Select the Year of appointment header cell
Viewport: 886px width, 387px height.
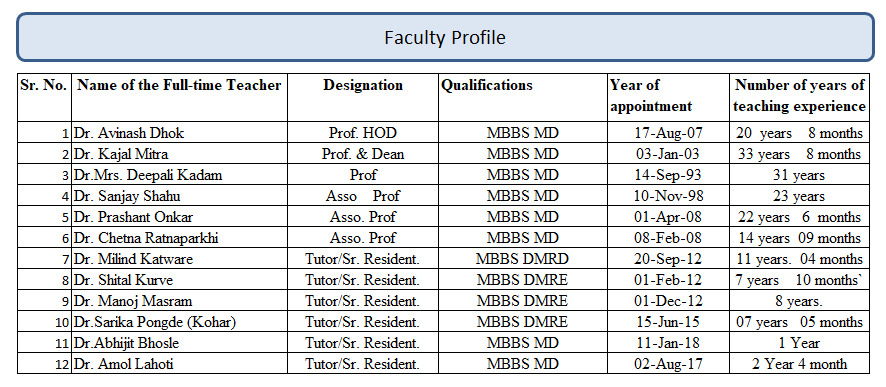coord(668,97)
